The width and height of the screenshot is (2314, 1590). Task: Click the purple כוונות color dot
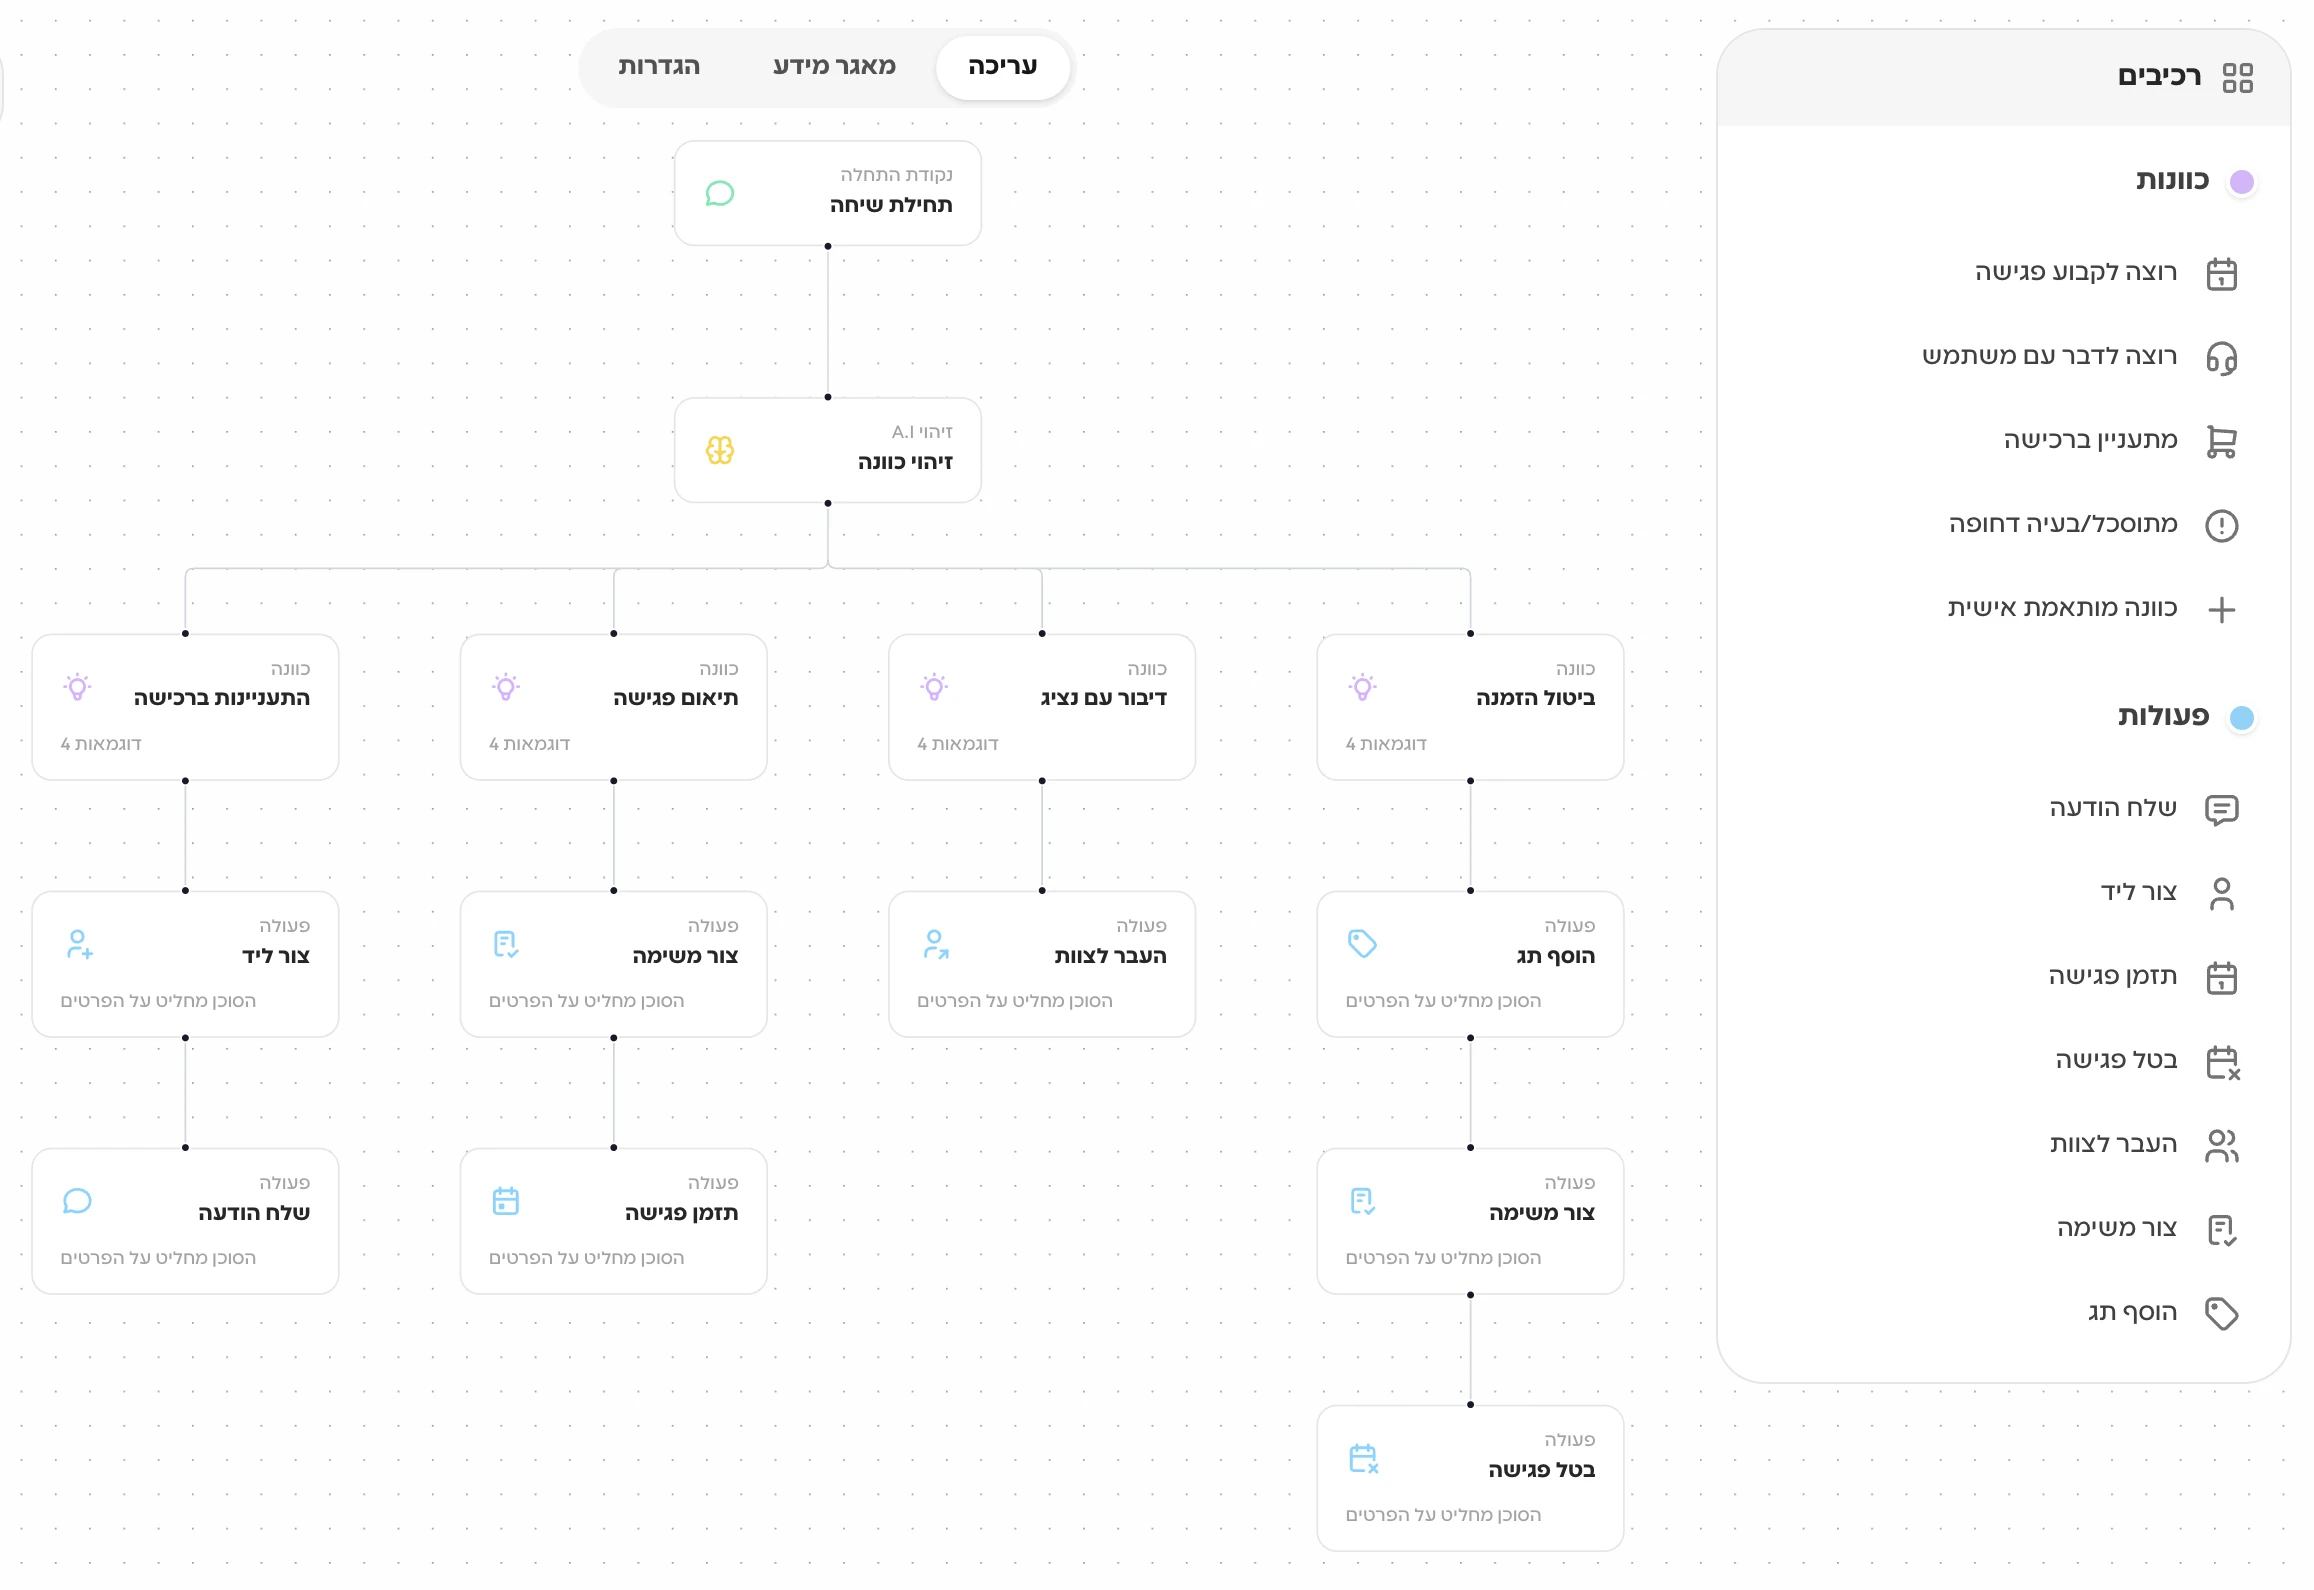click(2241, 181)
